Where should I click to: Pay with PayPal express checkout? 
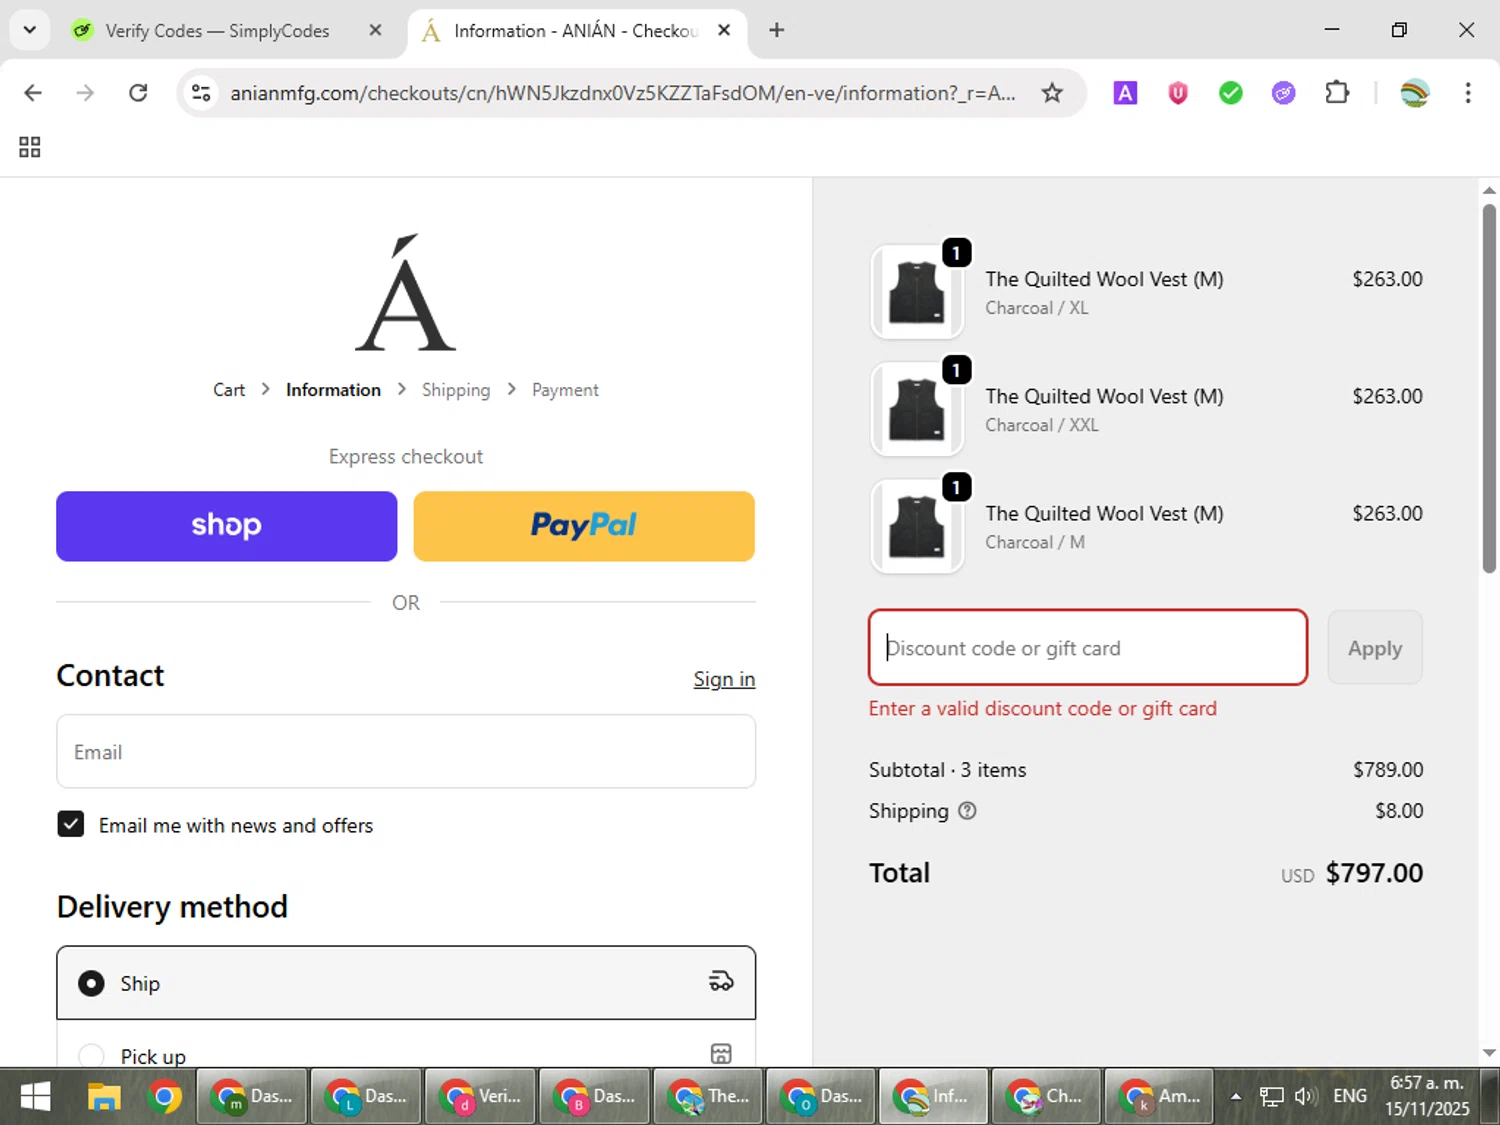tap(584, 526)
